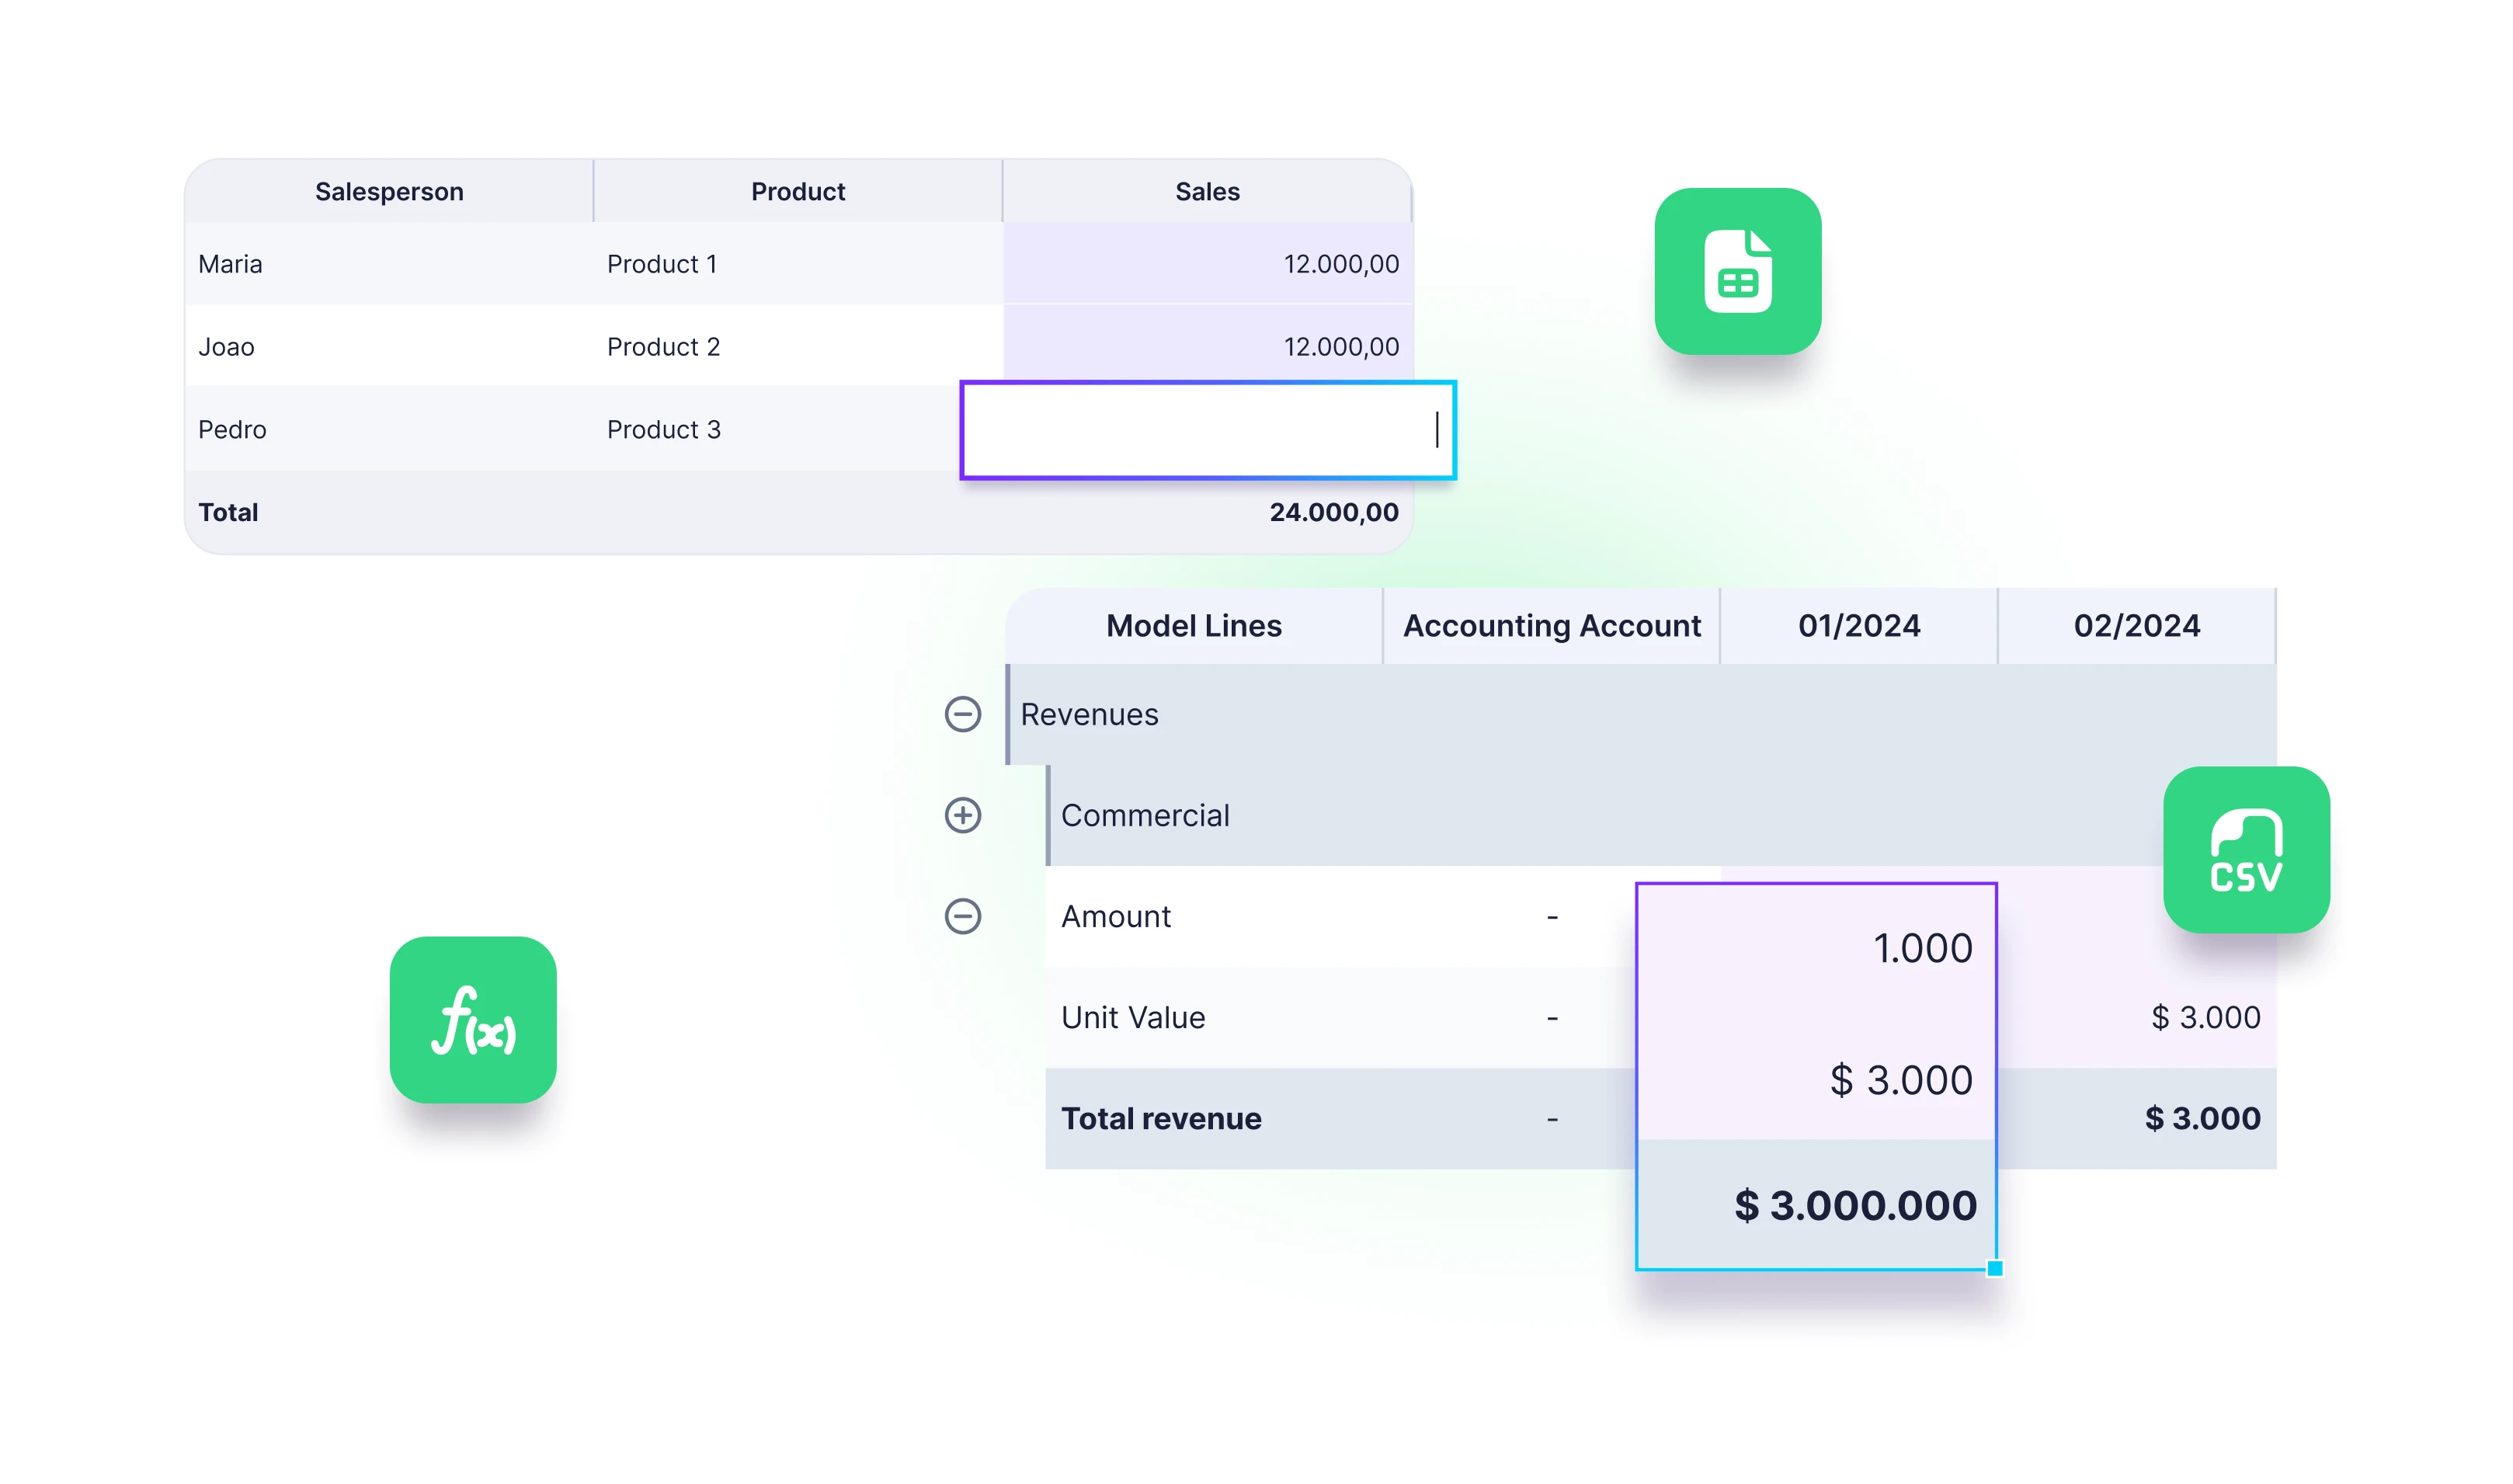Screen dimensions: 2513x1484
Task: Click the Total label in sales table
Action: click(228, 512)
